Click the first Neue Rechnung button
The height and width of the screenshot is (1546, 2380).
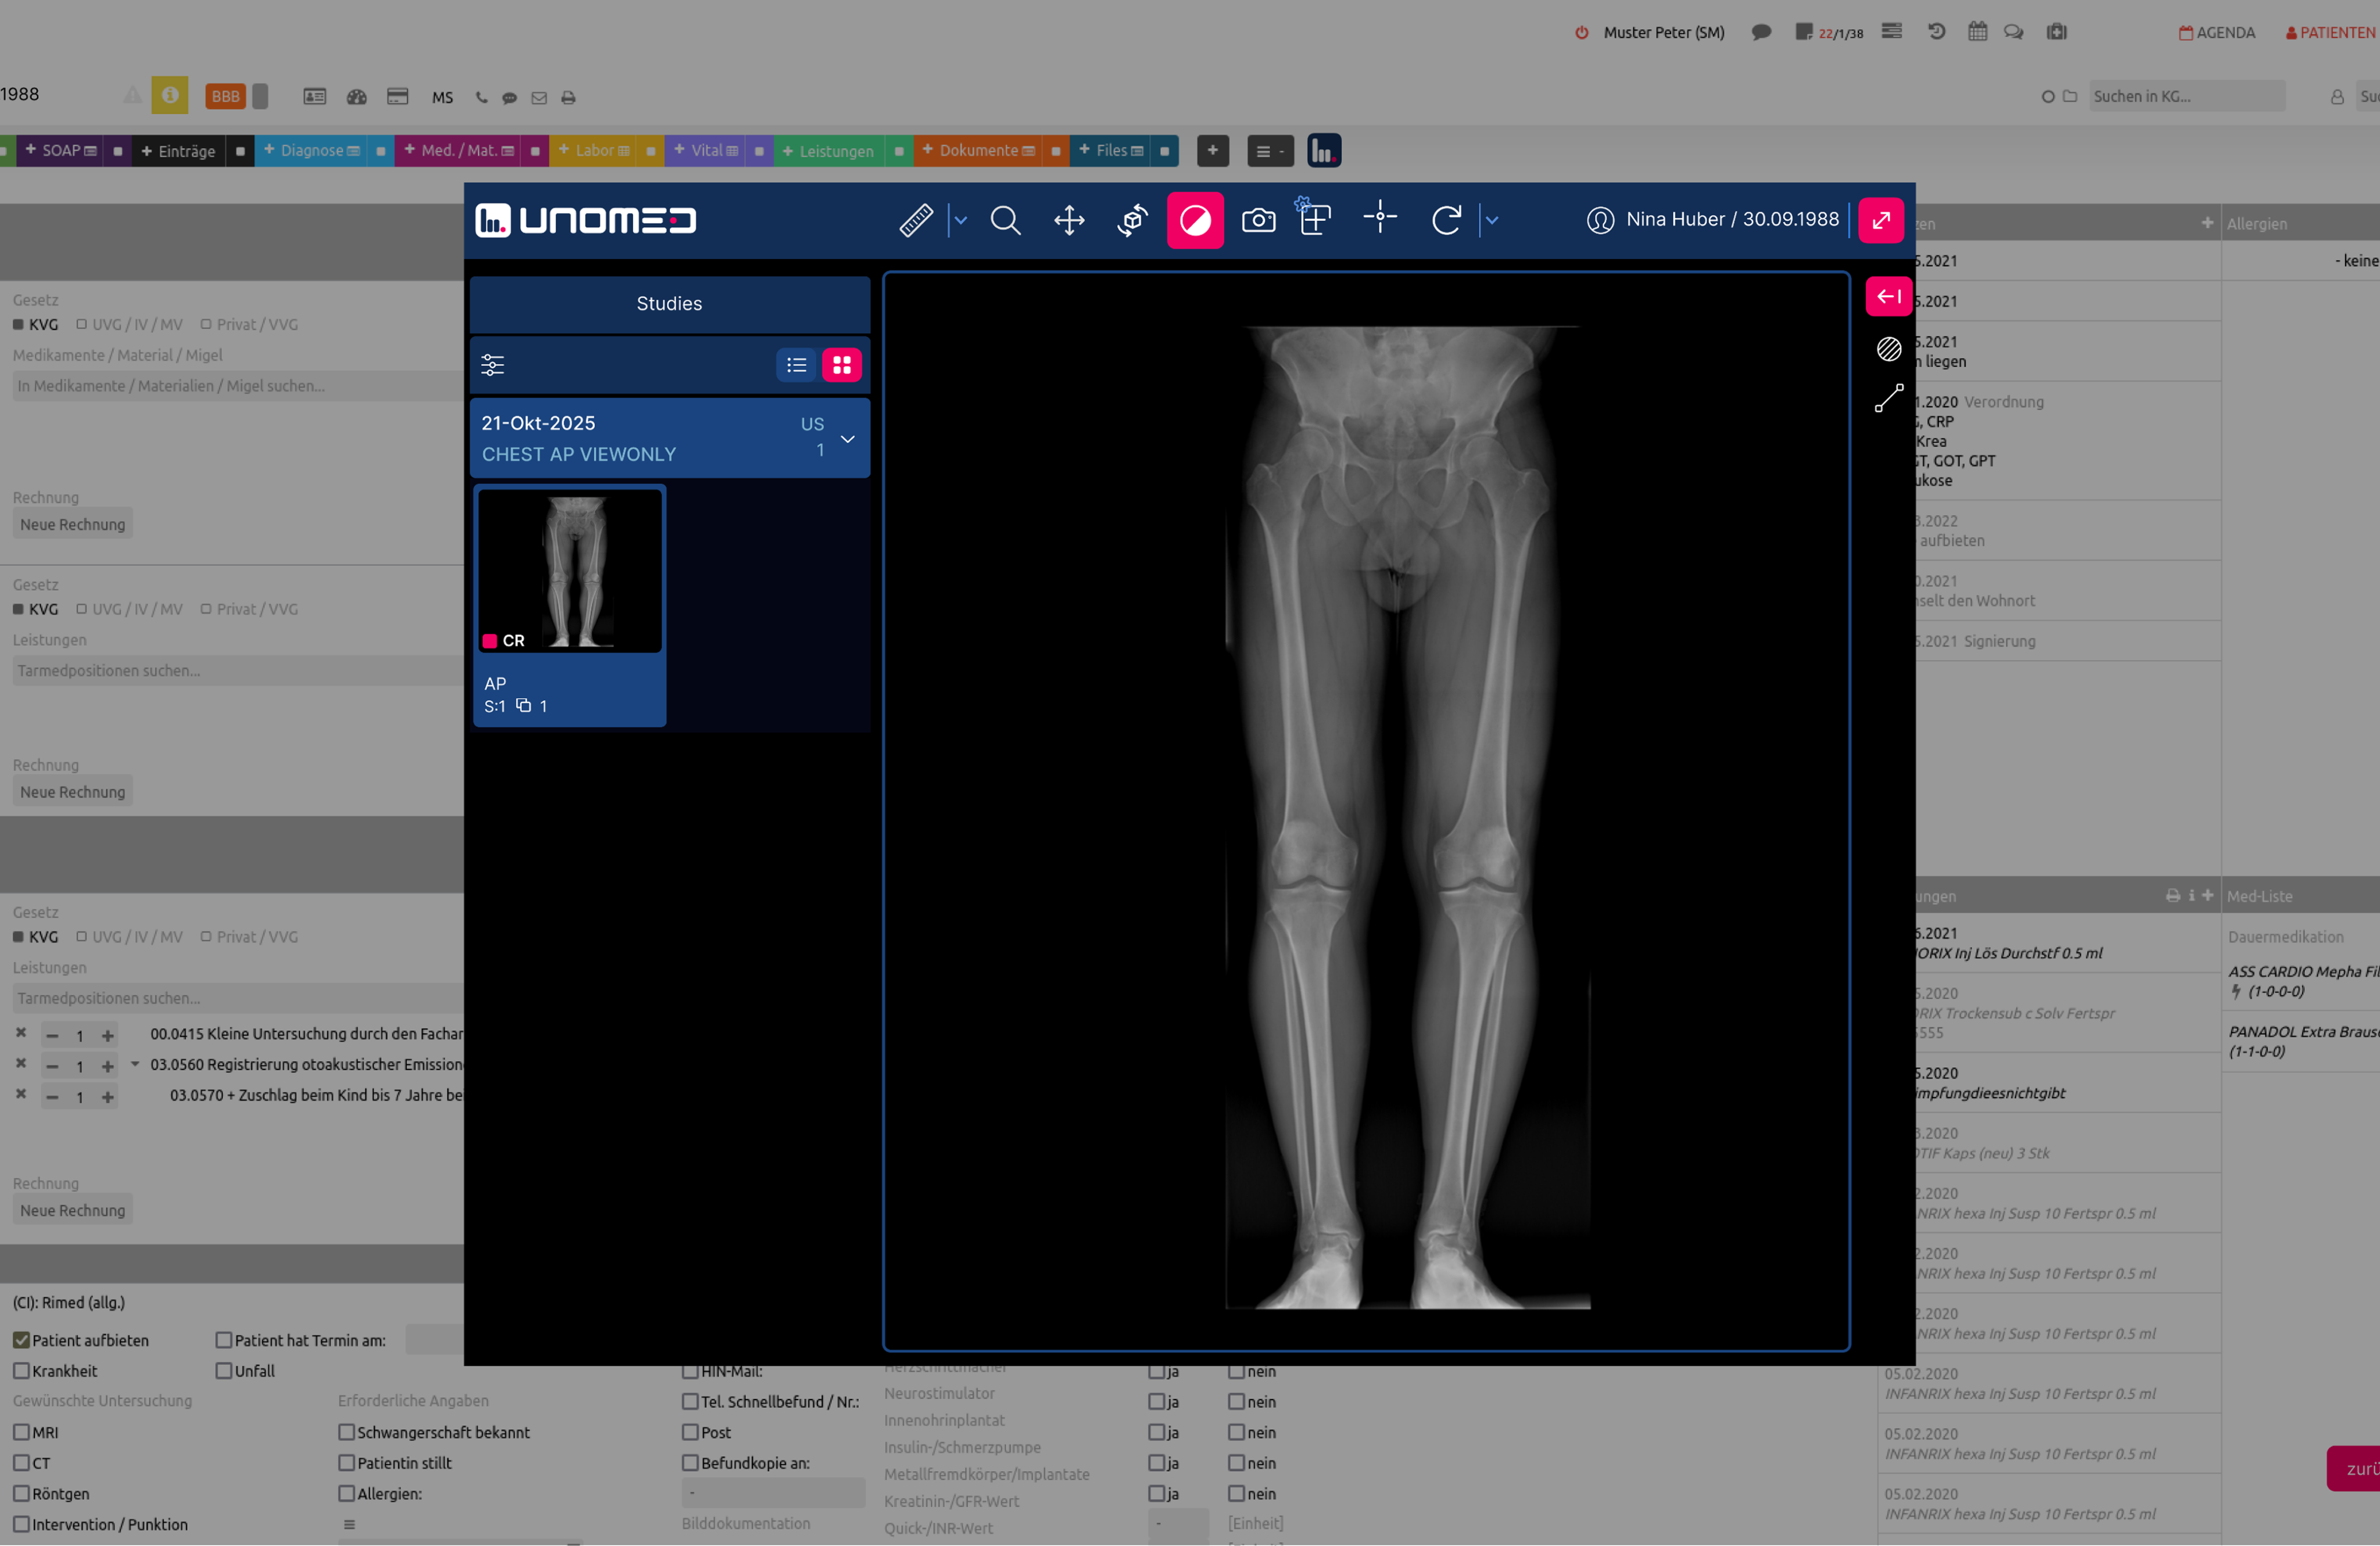72,524
